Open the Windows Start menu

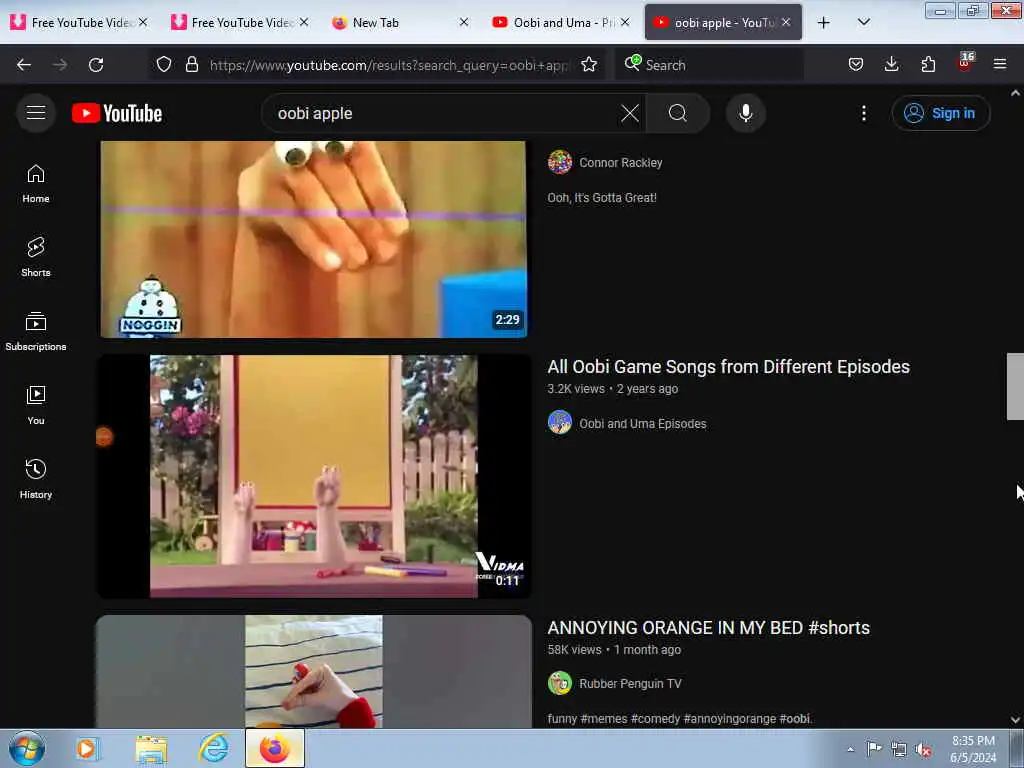(27, 748)
